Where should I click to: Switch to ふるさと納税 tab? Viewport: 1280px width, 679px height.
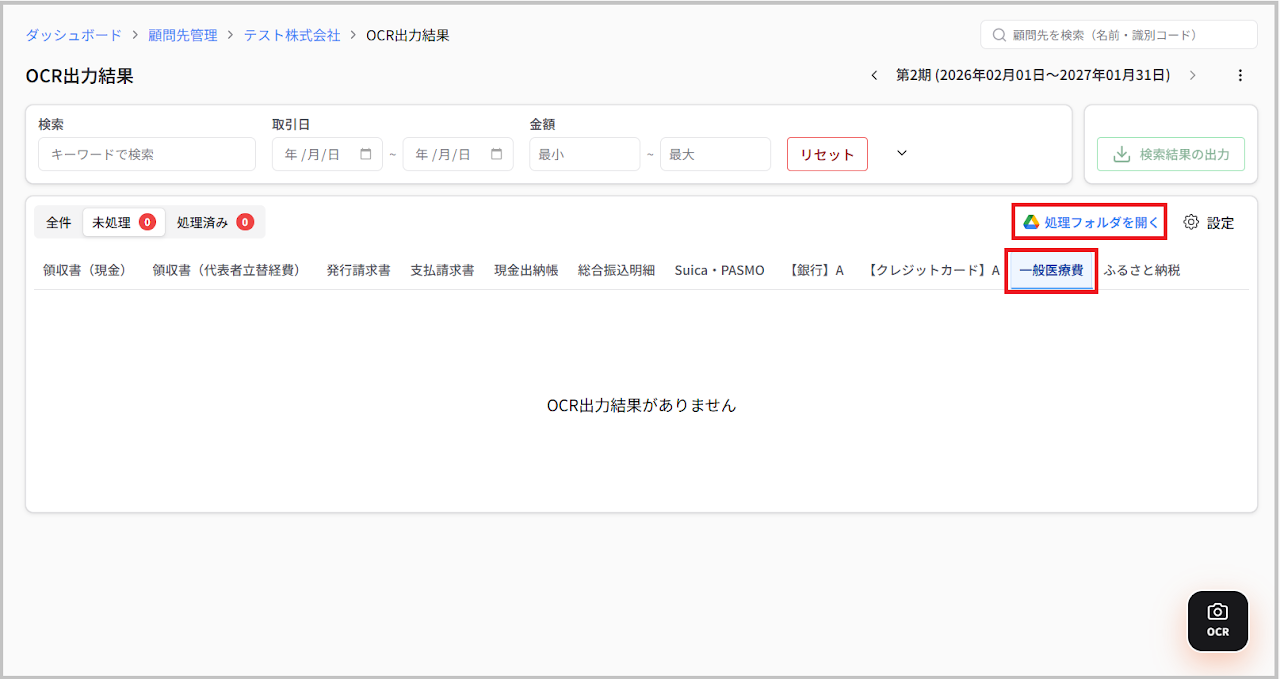coord(1142,270)
